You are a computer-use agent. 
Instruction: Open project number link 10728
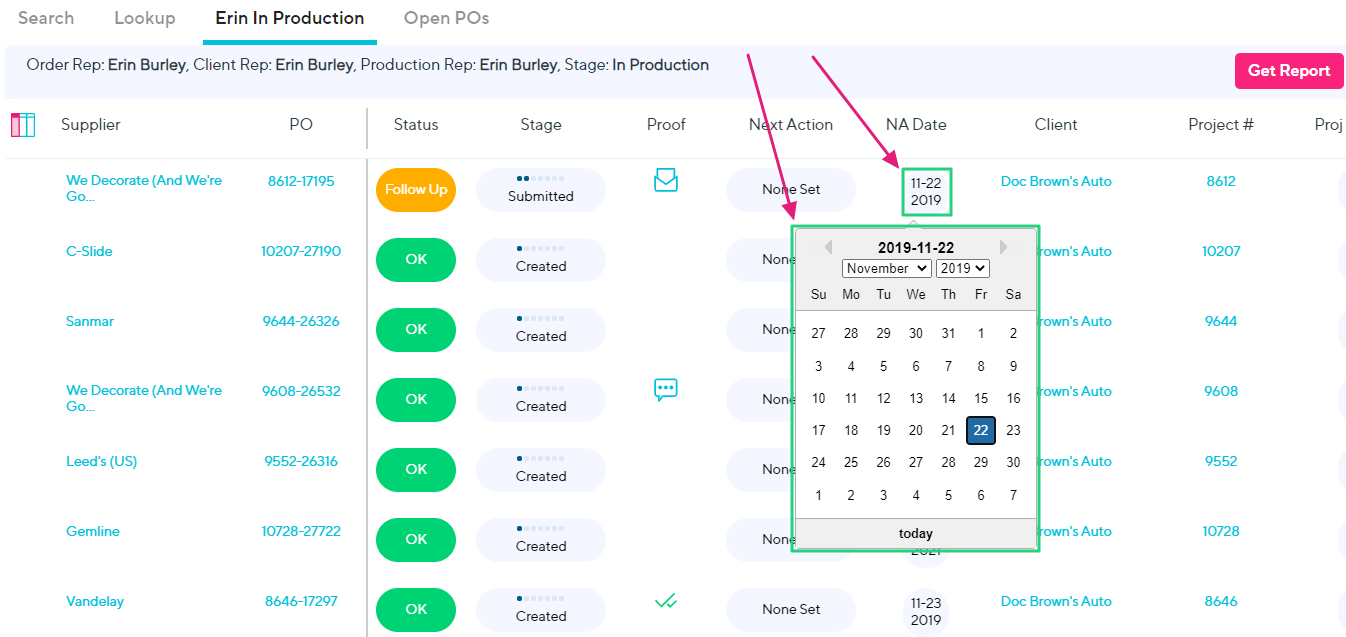[x=1221, y=531]
